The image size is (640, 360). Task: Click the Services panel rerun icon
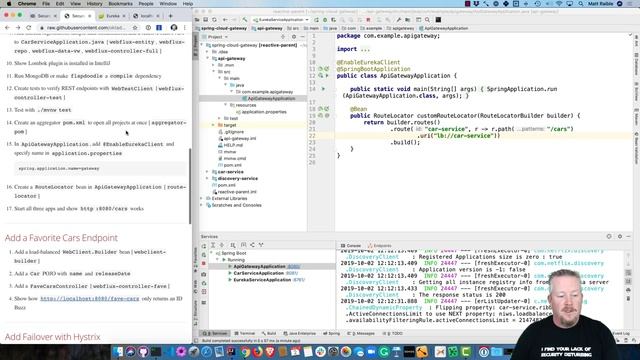pyautogui.click(x=204, y=246)
